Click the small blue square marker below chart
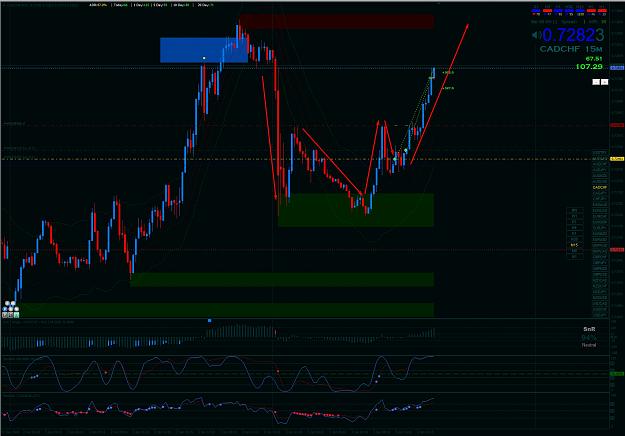625x436 pixels. (210, 320)
